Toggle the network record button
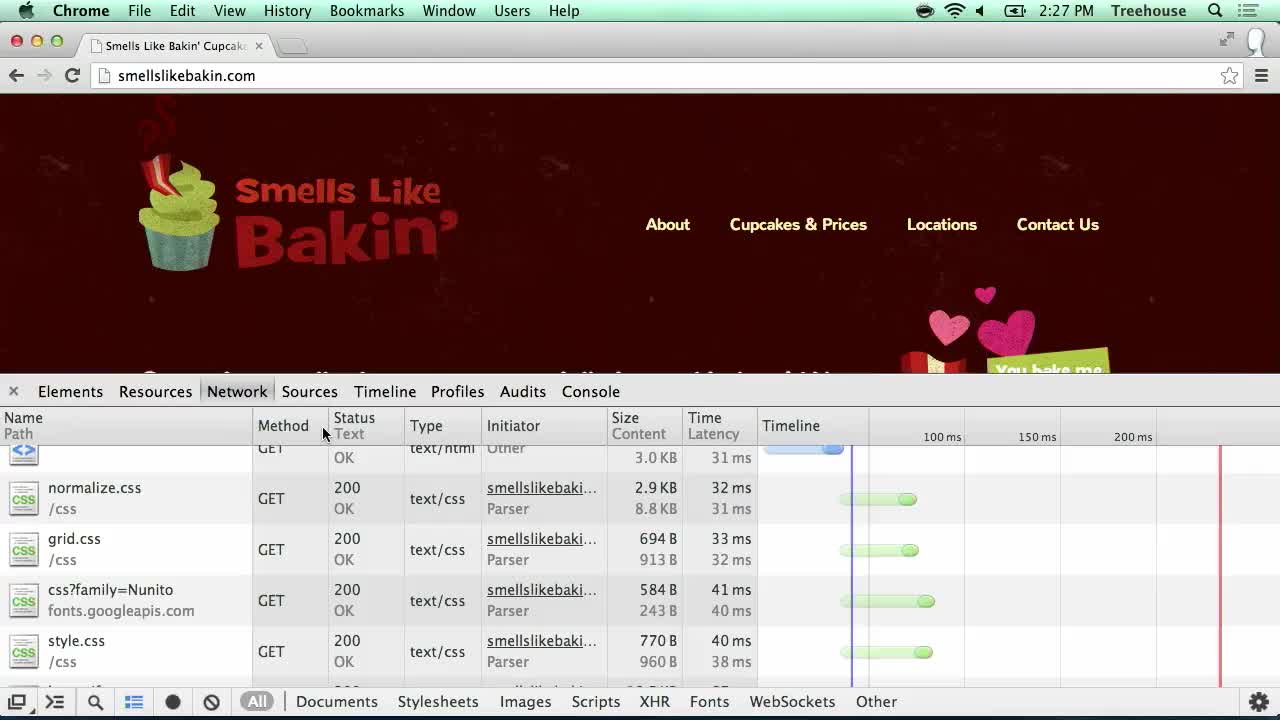1280x720 pixels. 173,702
